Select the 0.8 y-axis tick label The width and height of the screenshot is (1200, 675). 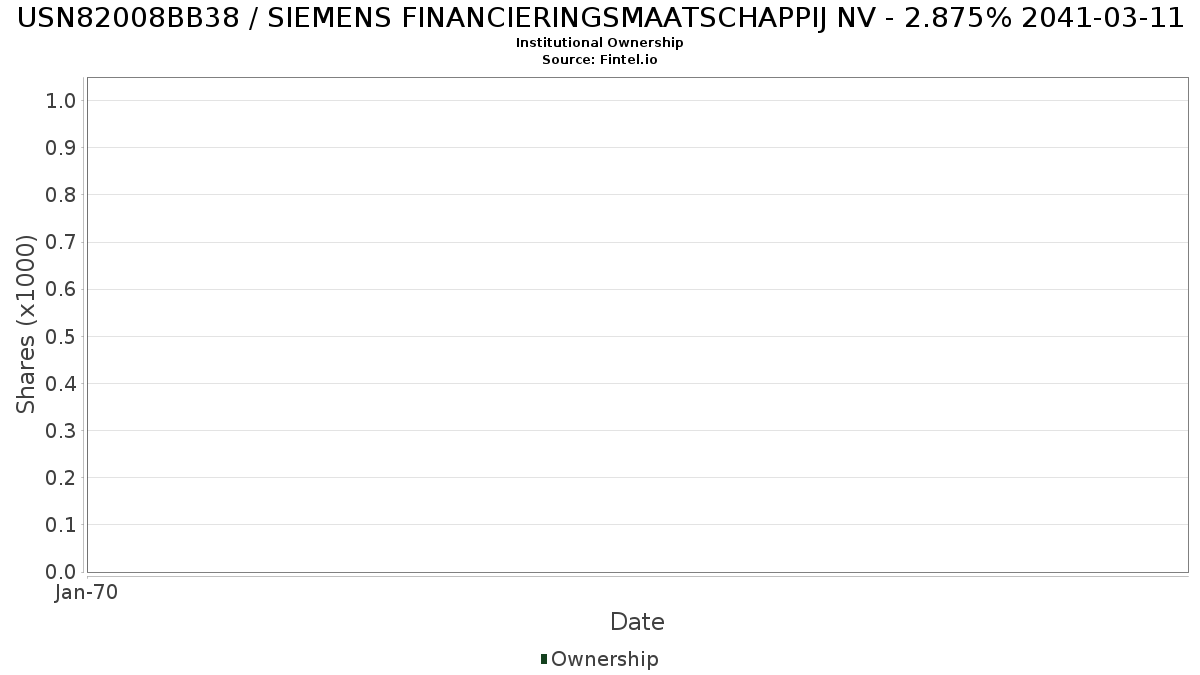pyautogui.click(x=61, y=194)
